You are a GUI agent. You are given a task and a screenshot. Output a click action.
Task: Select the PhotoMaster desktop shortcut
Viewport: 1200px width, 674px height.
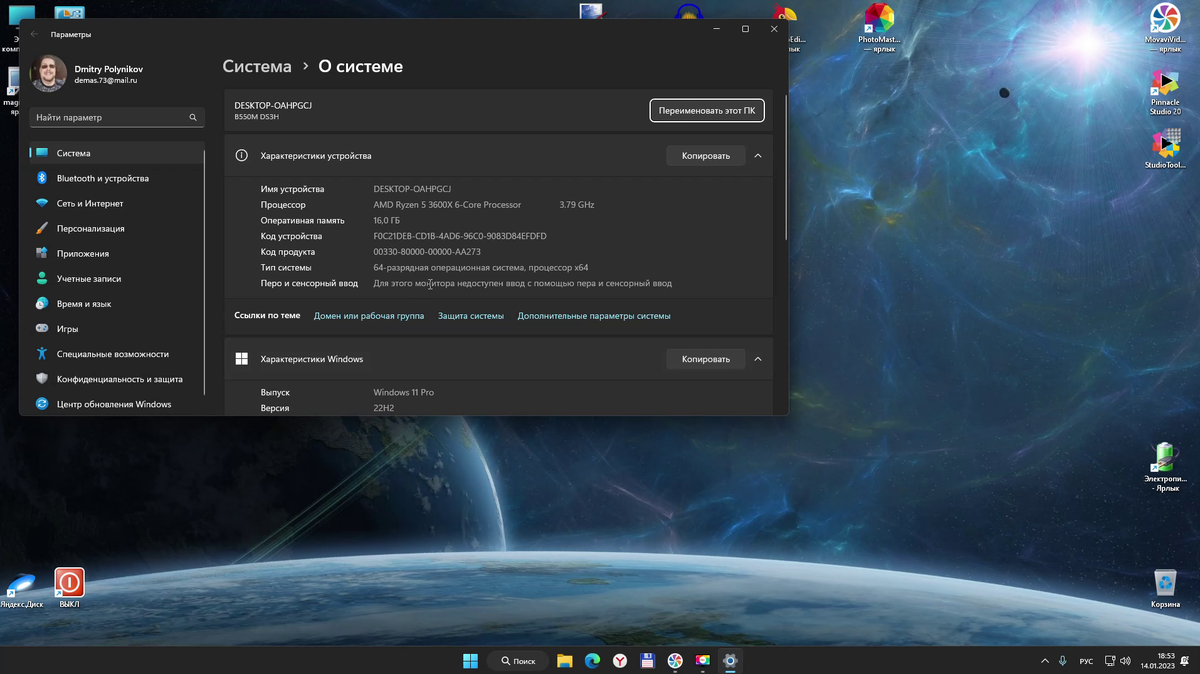tap(879, 27)
